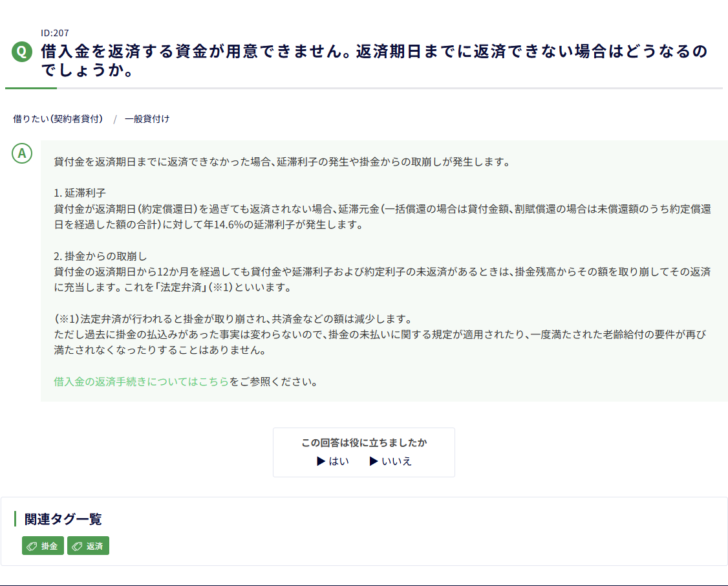Click the ID:207 label
The height and width of the screenshot is (586, 728).
point(54,33)
